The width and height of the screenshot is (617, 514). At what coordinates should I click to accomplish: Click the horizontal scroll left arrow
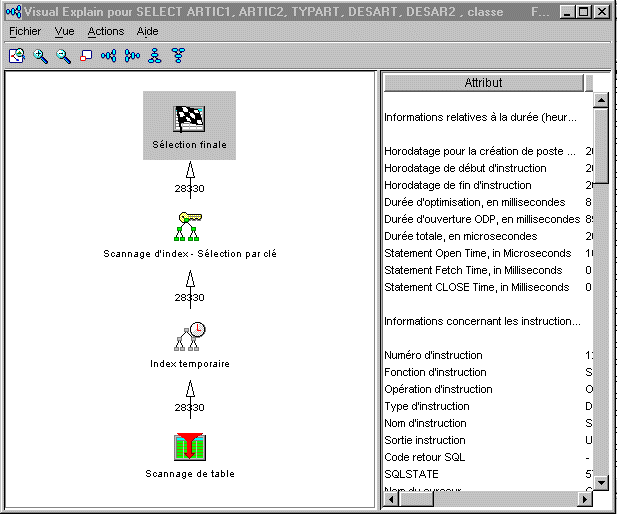click(x=391, y=499)
